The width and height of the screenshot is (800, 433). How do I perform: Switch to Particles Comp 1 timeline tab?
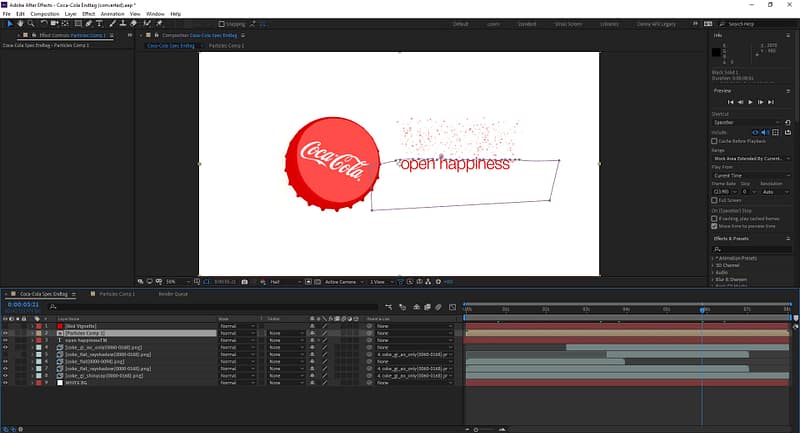[117, 294]
